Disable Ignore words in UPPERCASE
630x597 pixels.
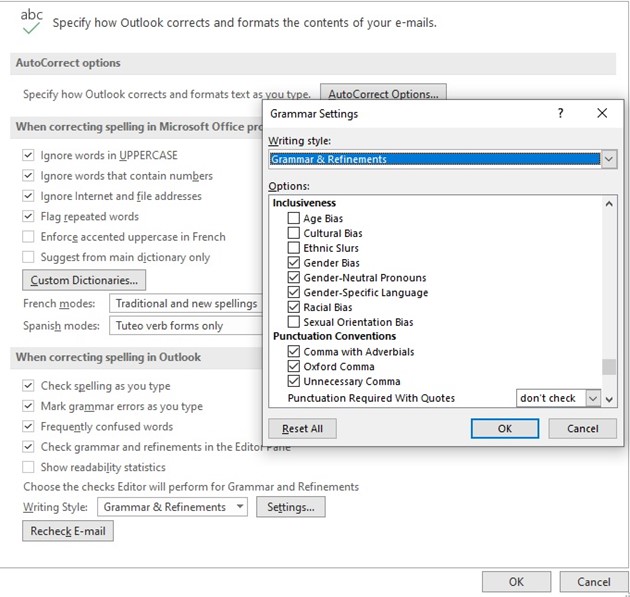pyautogui.click(x=28, y=155)
